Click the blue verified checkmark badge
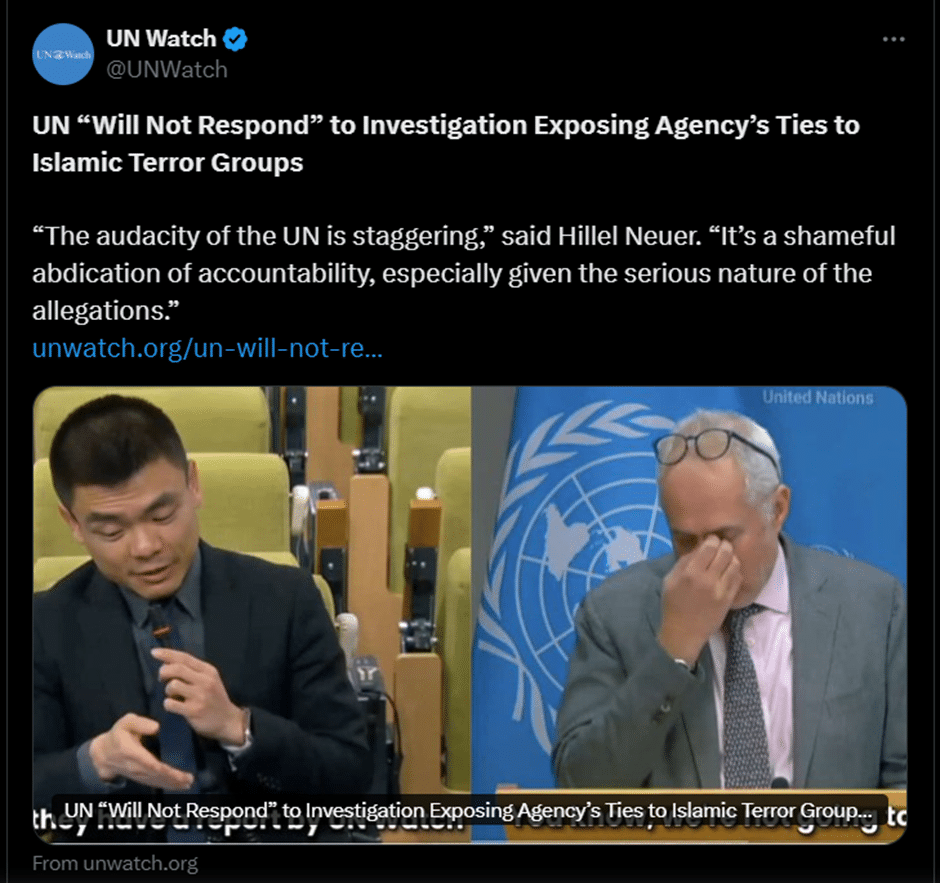 coord(235,39)
